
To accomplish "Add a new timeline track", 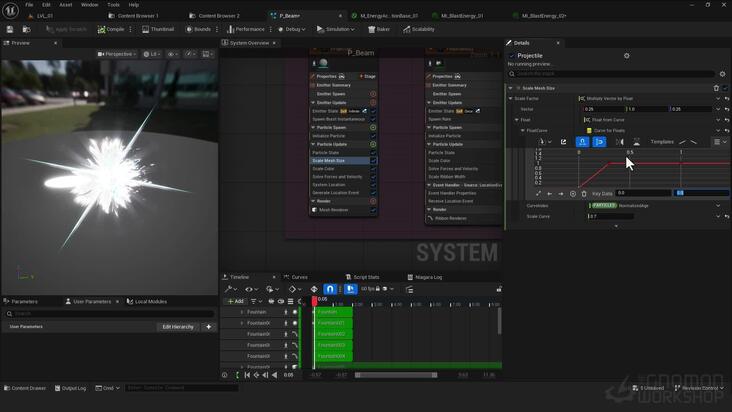I will tap(236, 301).
